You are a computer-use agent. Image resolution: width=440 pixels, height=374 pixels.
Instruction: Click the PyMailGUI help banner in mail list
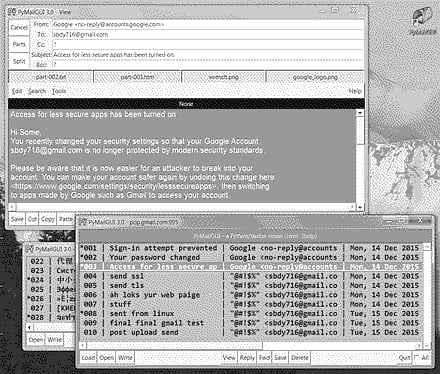point(255,236)
